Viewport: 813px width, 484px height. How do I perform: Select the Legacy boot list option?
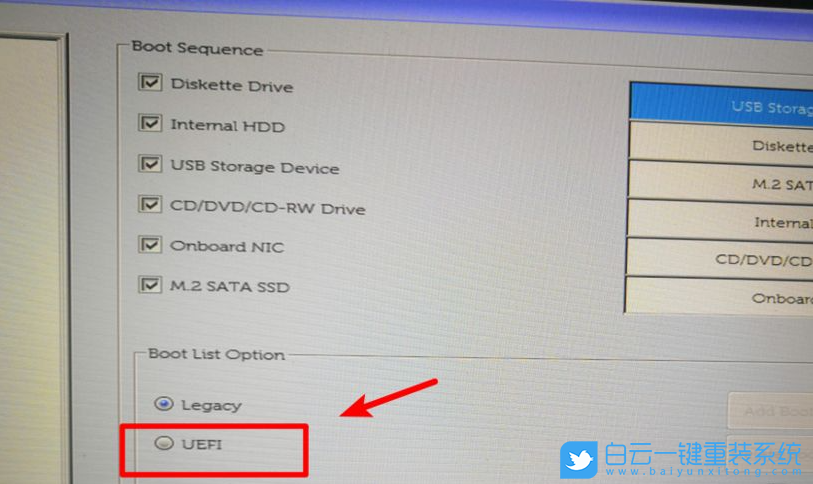(x=164, y=403)
